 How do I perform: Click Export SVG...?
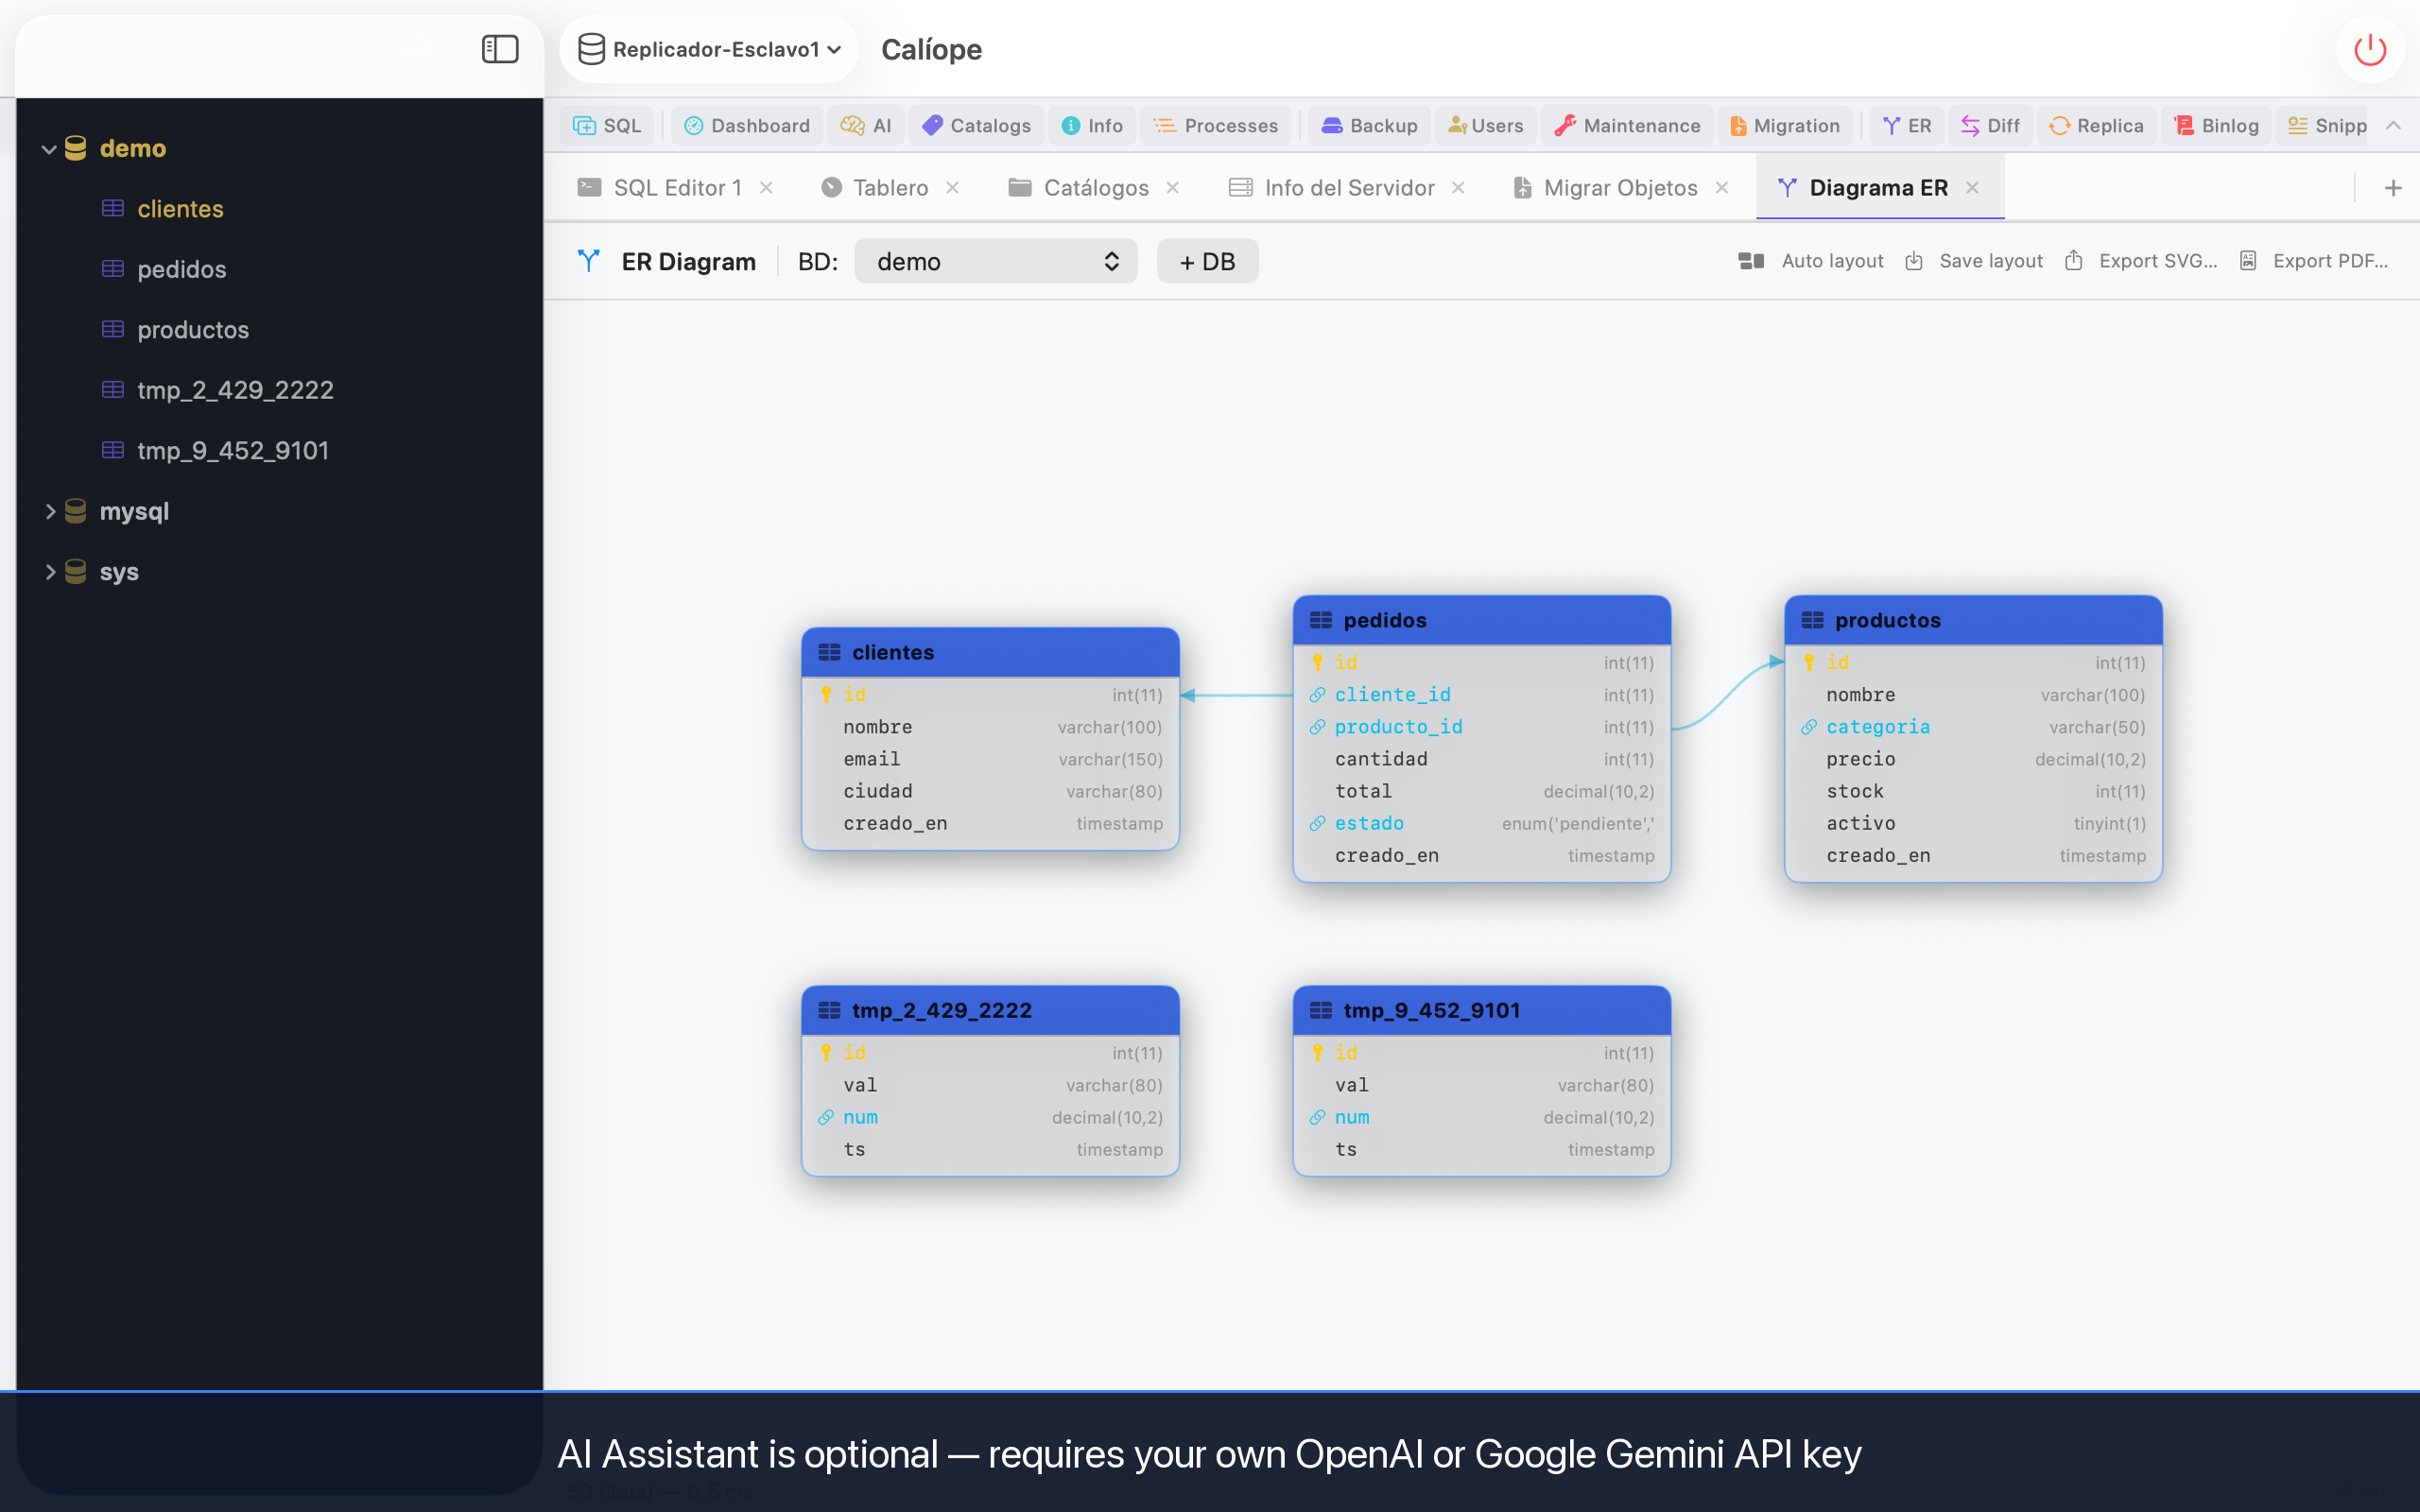click(x=2141, y=261)
